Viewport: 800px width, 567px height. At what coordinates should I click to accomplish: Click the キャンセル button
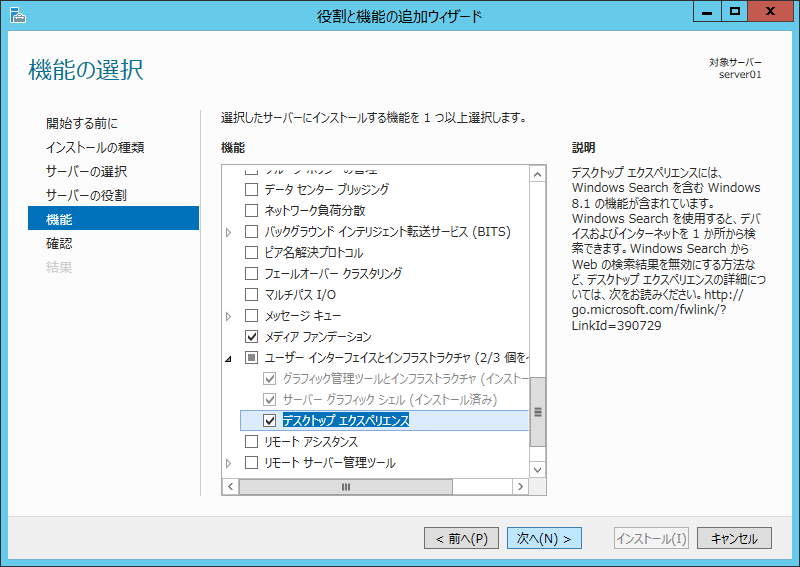pyautogui.click(x=734, y=538)
